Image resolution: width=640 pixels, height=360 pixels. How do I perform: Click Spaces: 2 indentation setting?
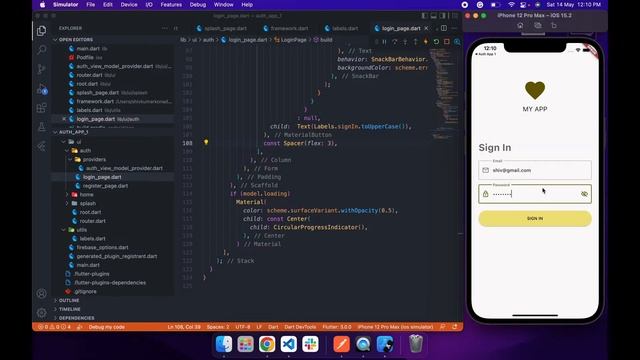tap(218, 327)
